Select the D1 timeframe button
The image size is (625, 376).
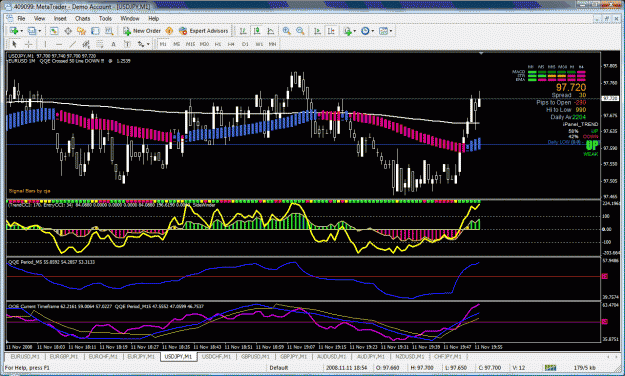(245, 44)
